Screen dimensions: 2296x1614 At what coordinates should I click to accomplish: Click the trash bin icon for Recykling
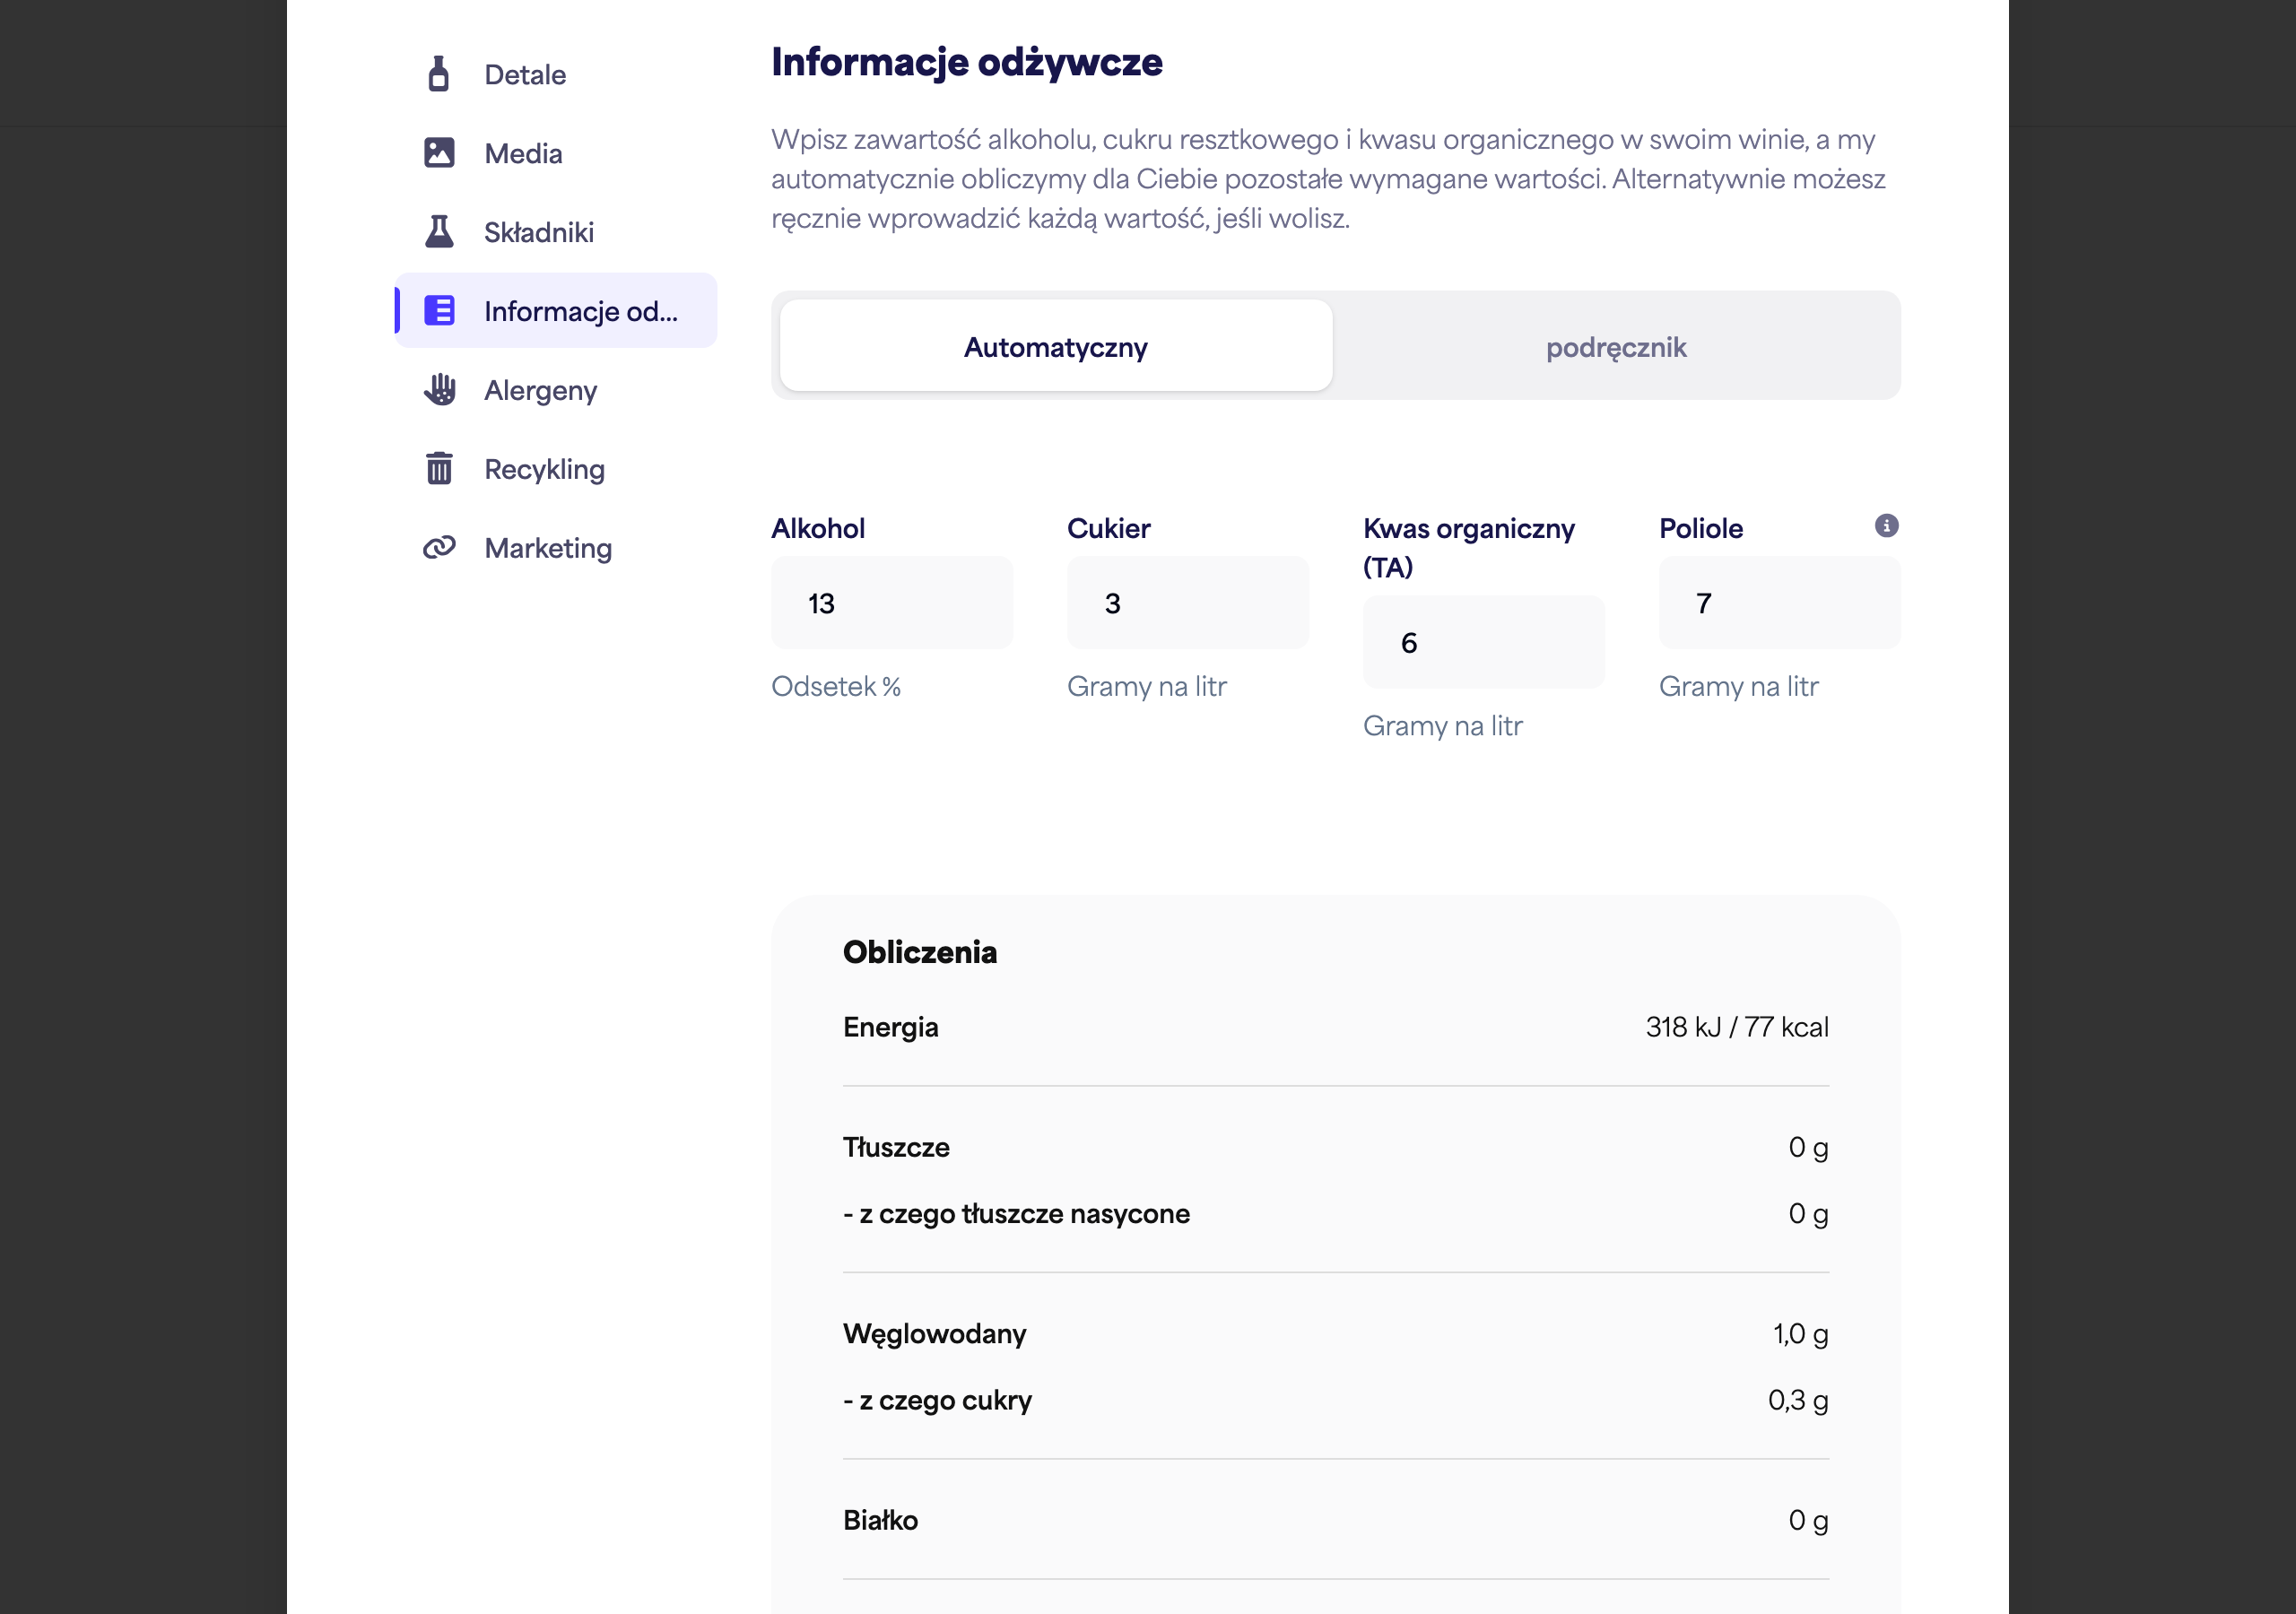(439, 468)
